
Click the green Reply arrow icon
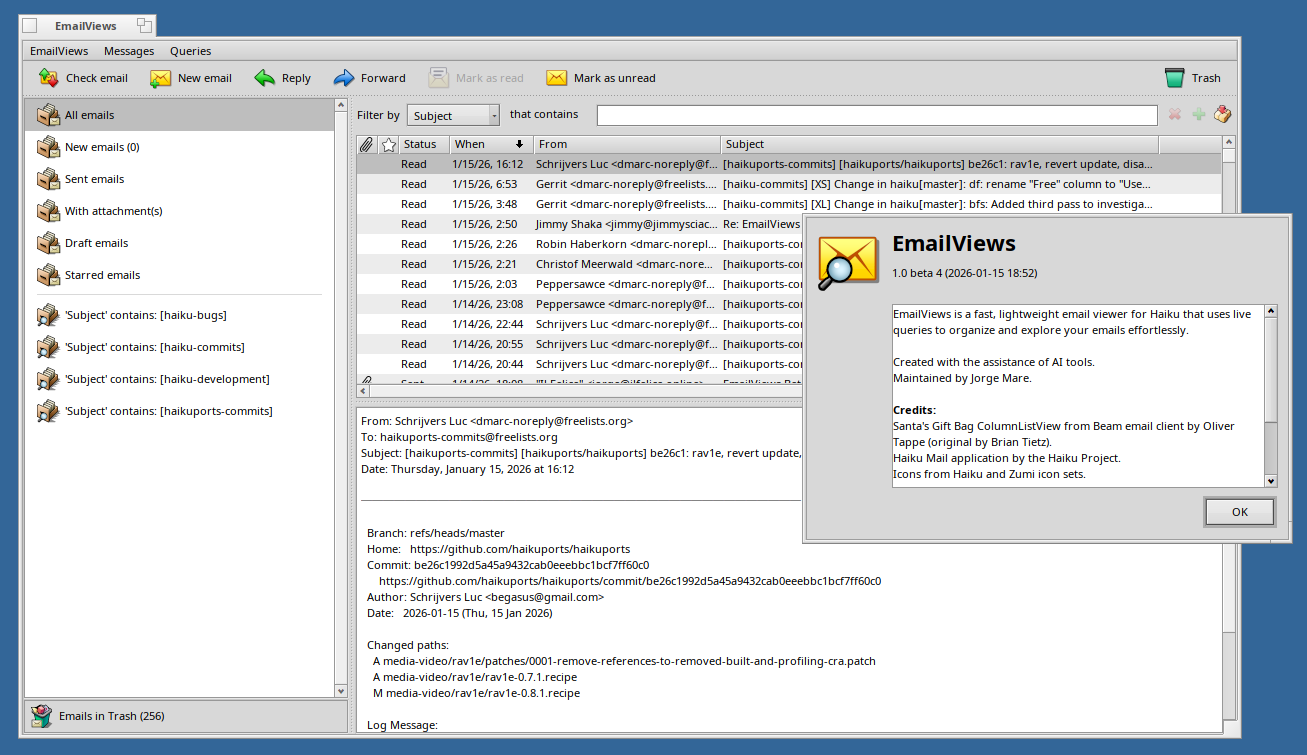tap(265, 78)
